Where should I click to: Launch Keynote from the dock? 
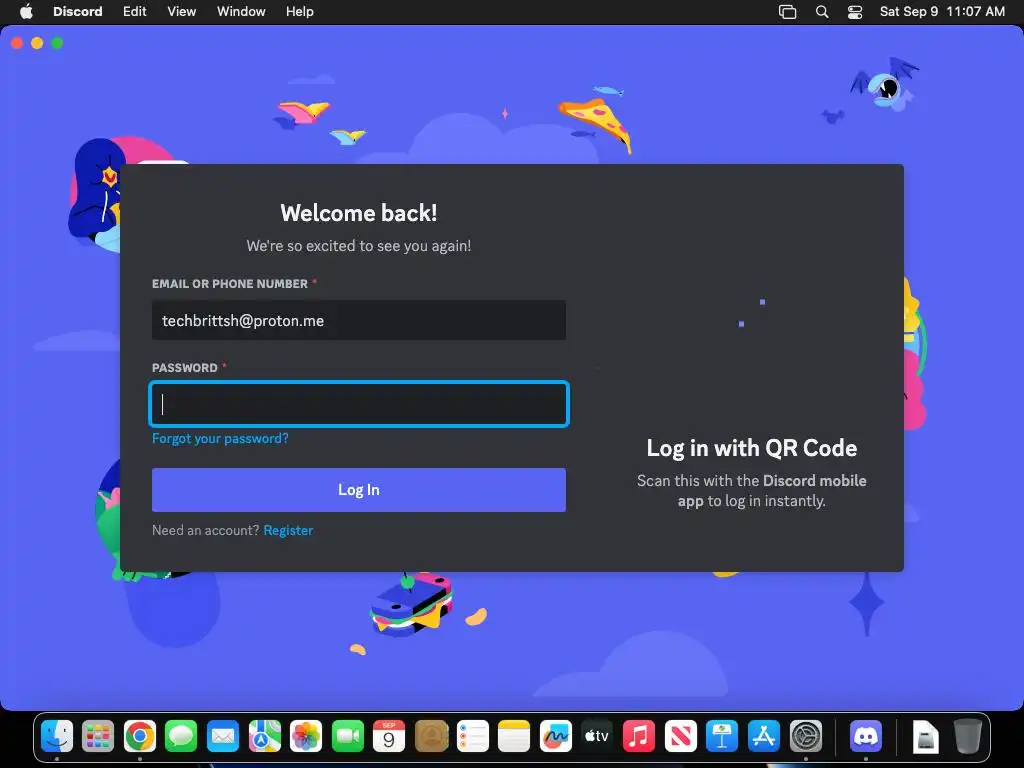coord(722,736)
